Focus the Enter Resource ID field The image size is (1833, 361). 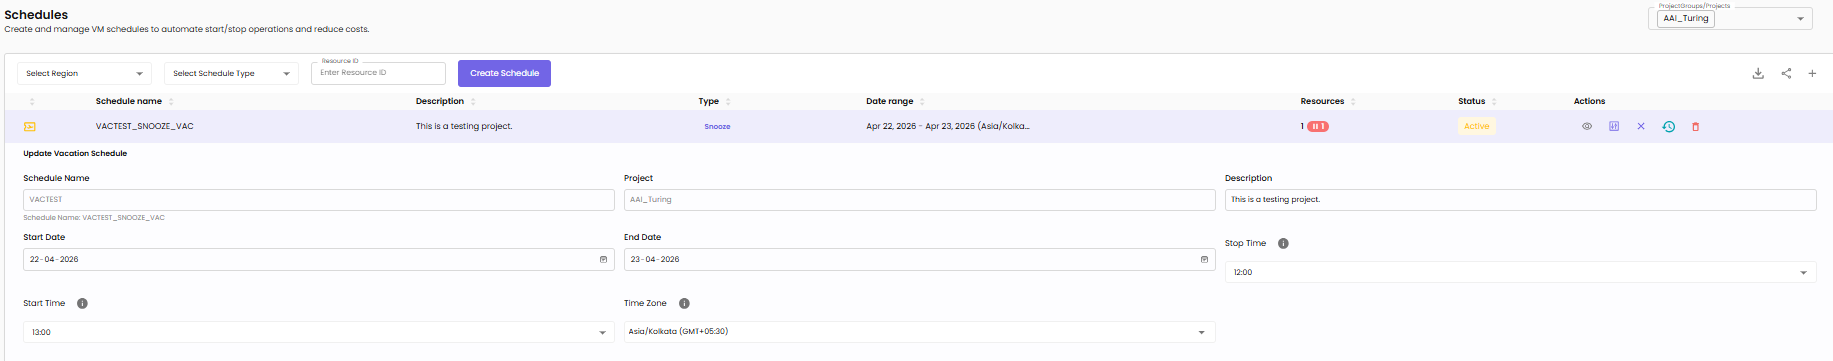coord(378,73)
